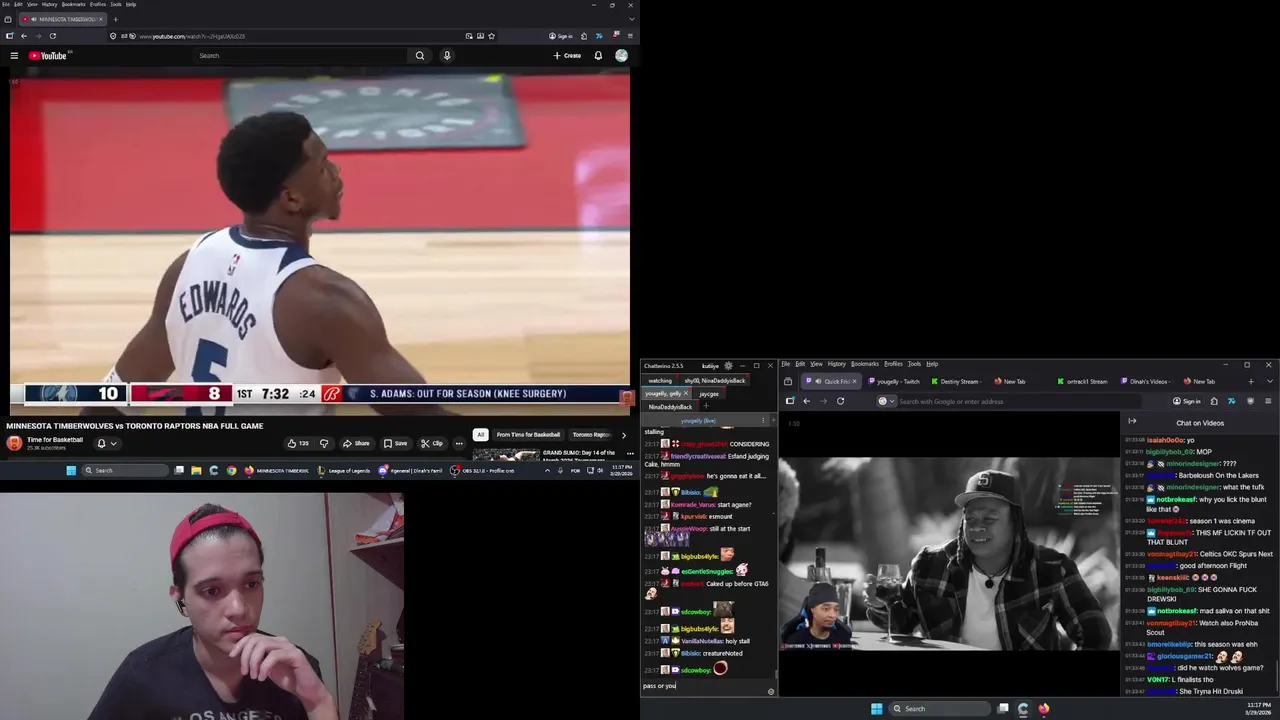Open emote picker in Chatterino input
Screen dimensions: 1280x720
tap(770, 691)
